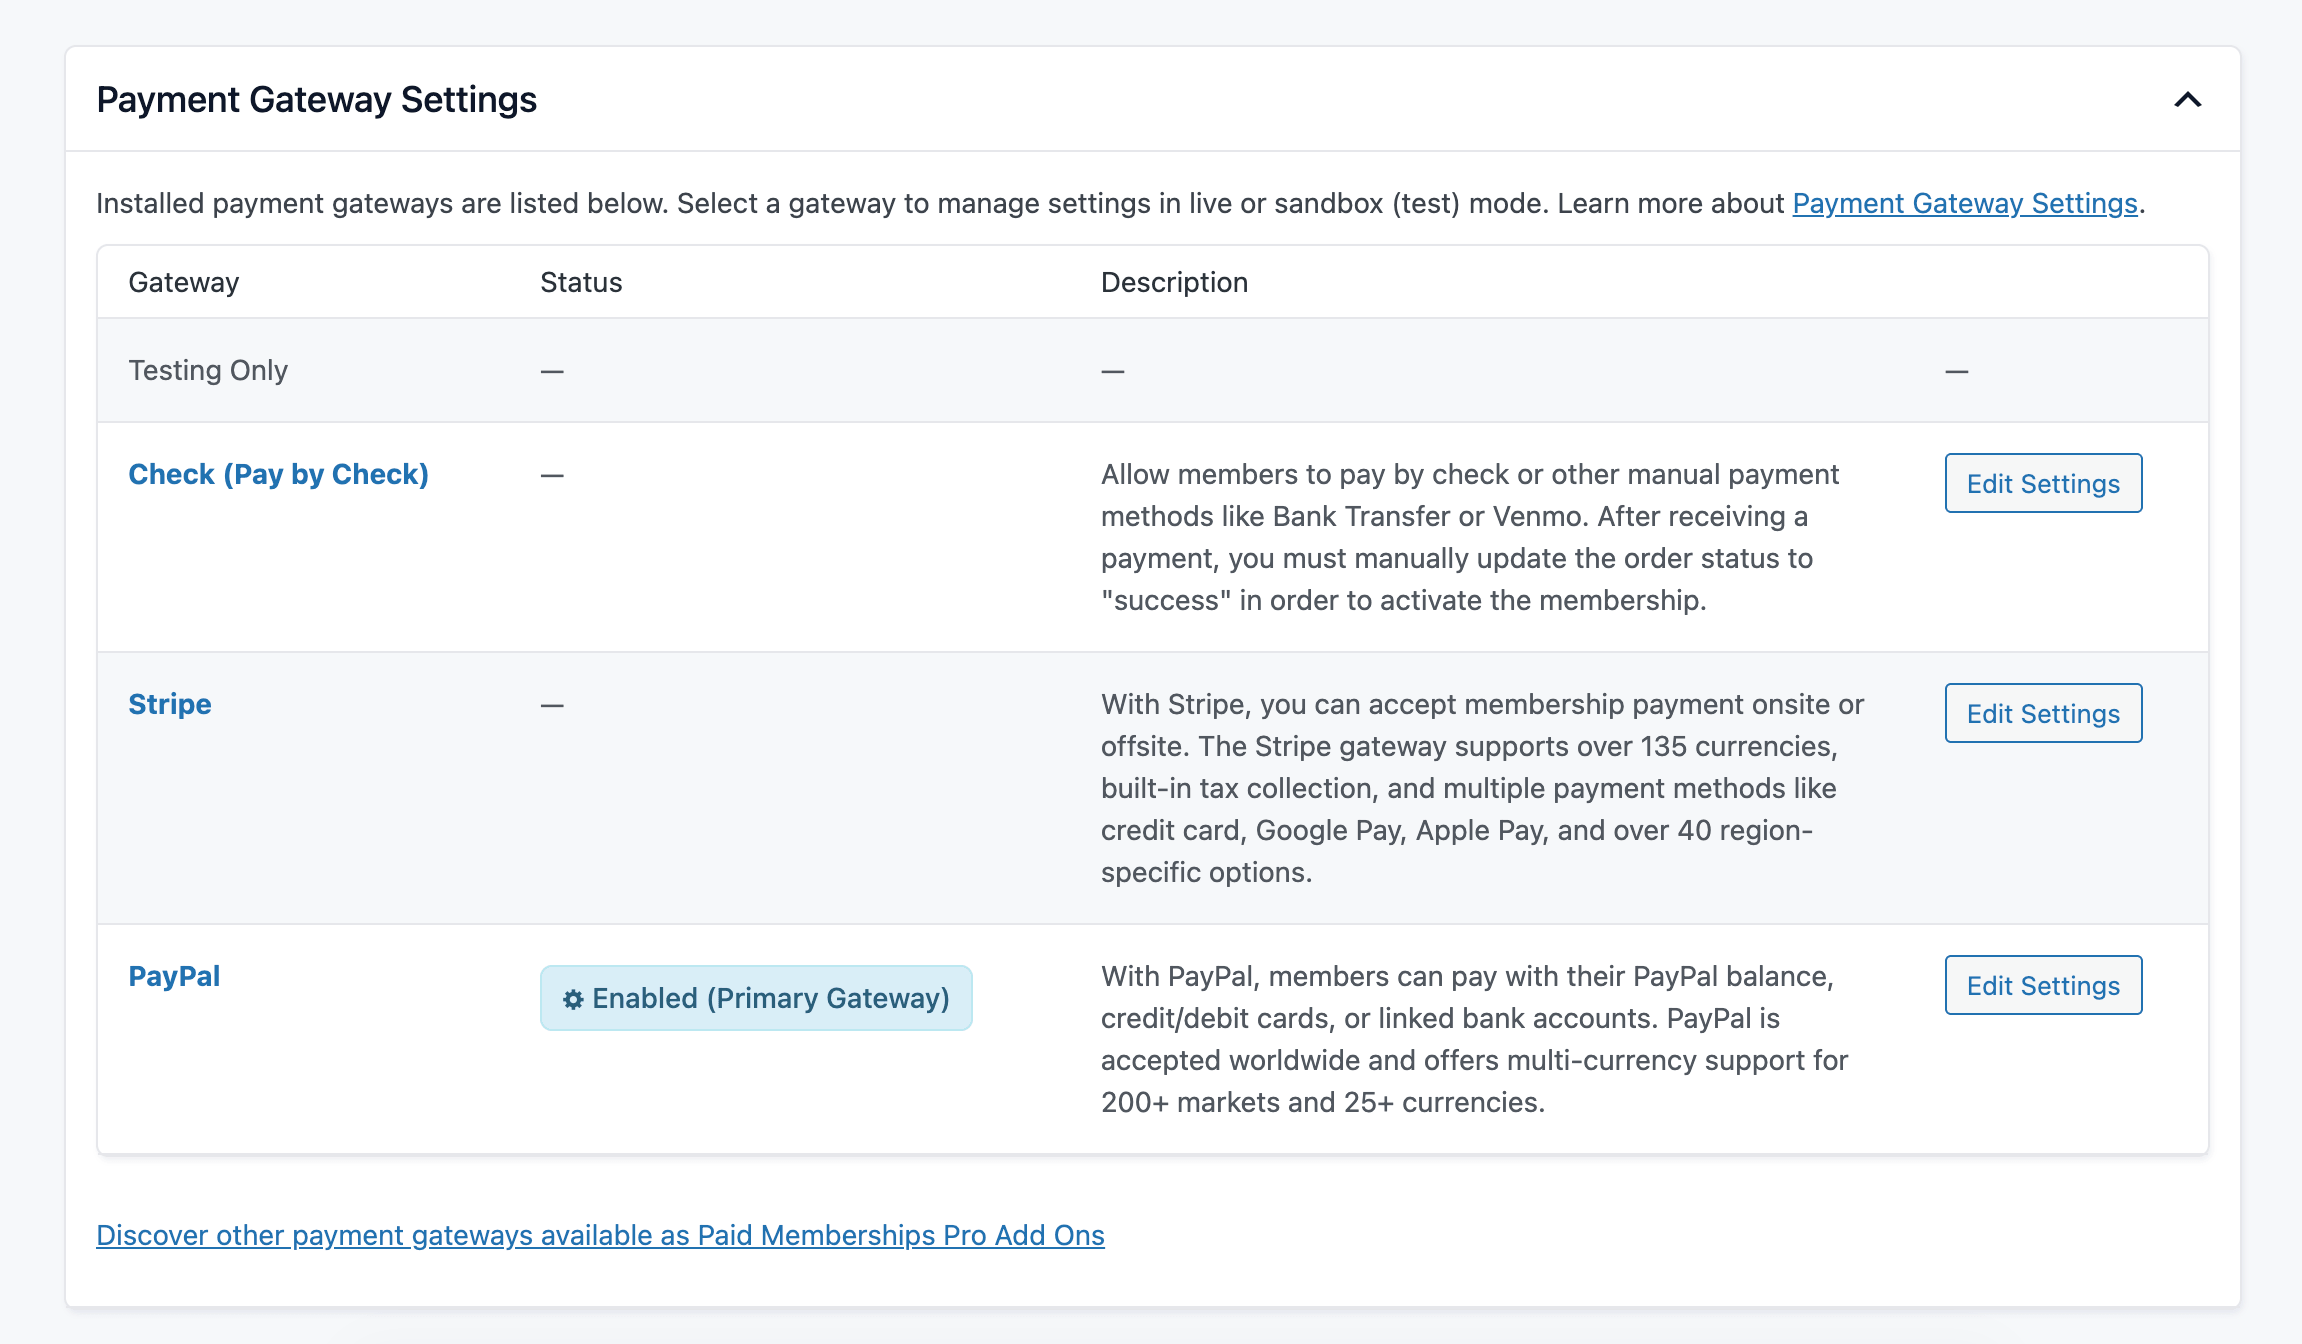Click Edit Settings for the Stripe gateway

click(x=2043, y=713)
